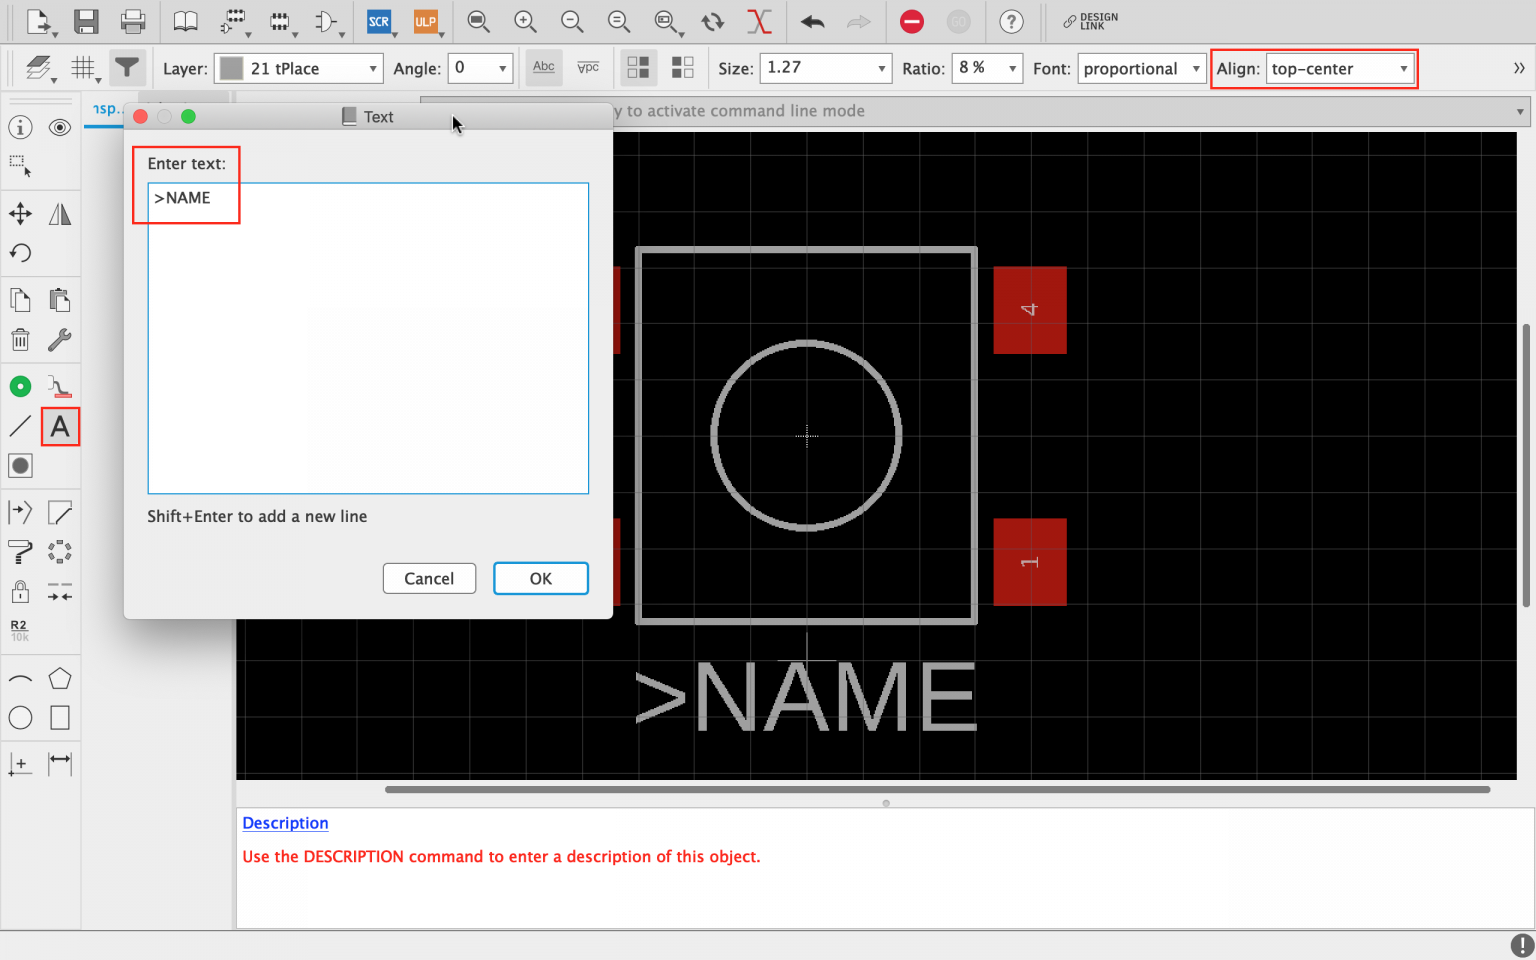Screen dimensions: 1536x960
Task: Open the Layer dropdown showing 21 tPlace
Action: coord(297,68)
